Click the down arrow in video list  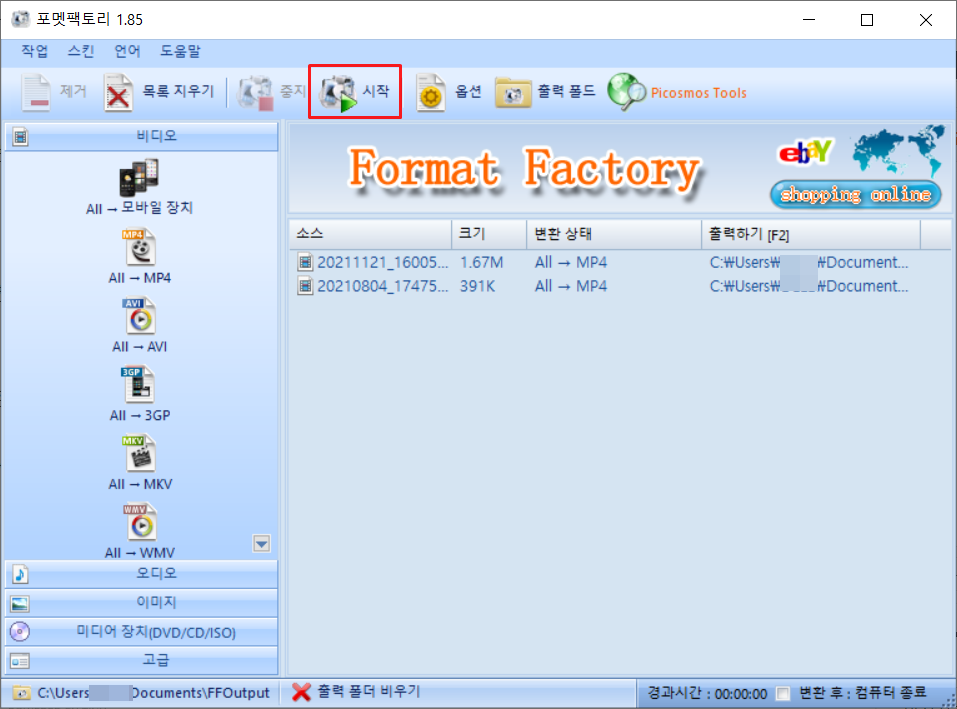click(261, 543)
